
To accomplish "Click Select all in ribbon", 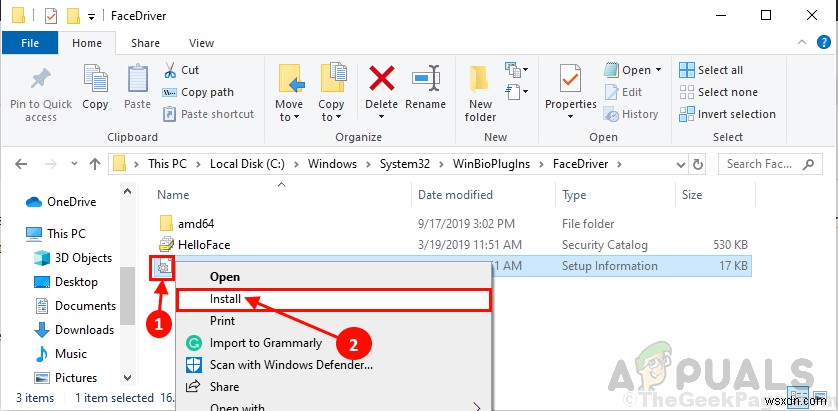I will tap(711, 70).
